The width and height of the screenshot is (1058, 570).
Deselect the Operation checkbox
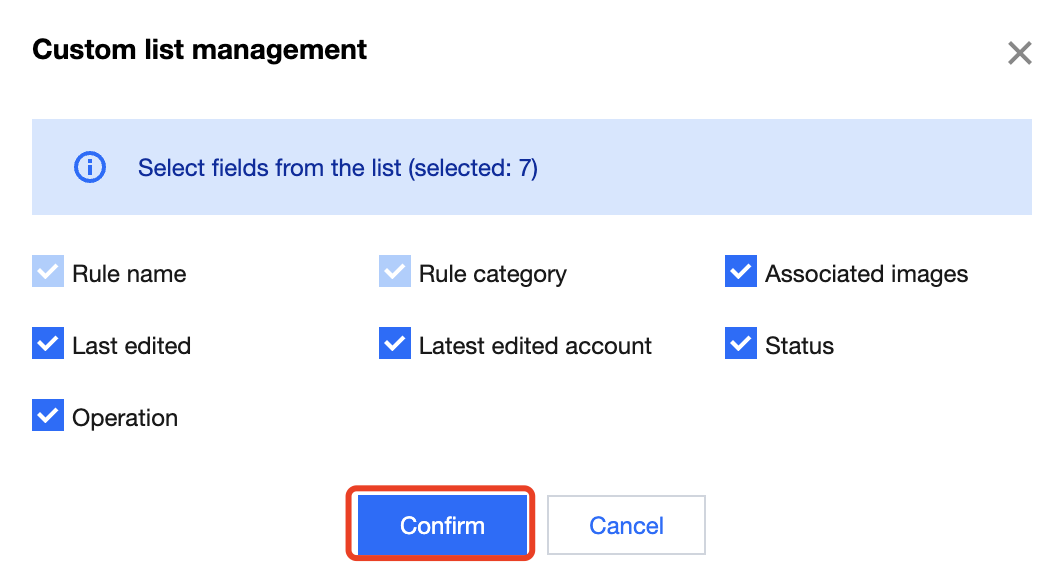point(48,417)
